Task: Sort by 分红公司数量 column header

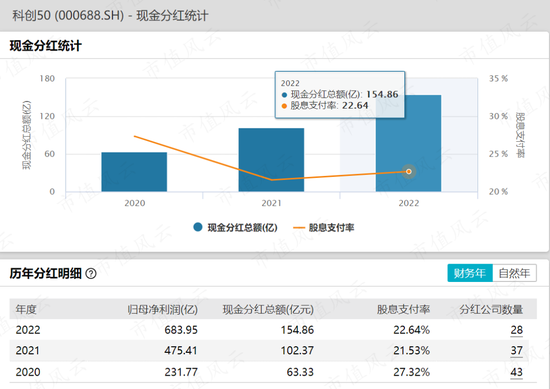Action: pos(491,309)
